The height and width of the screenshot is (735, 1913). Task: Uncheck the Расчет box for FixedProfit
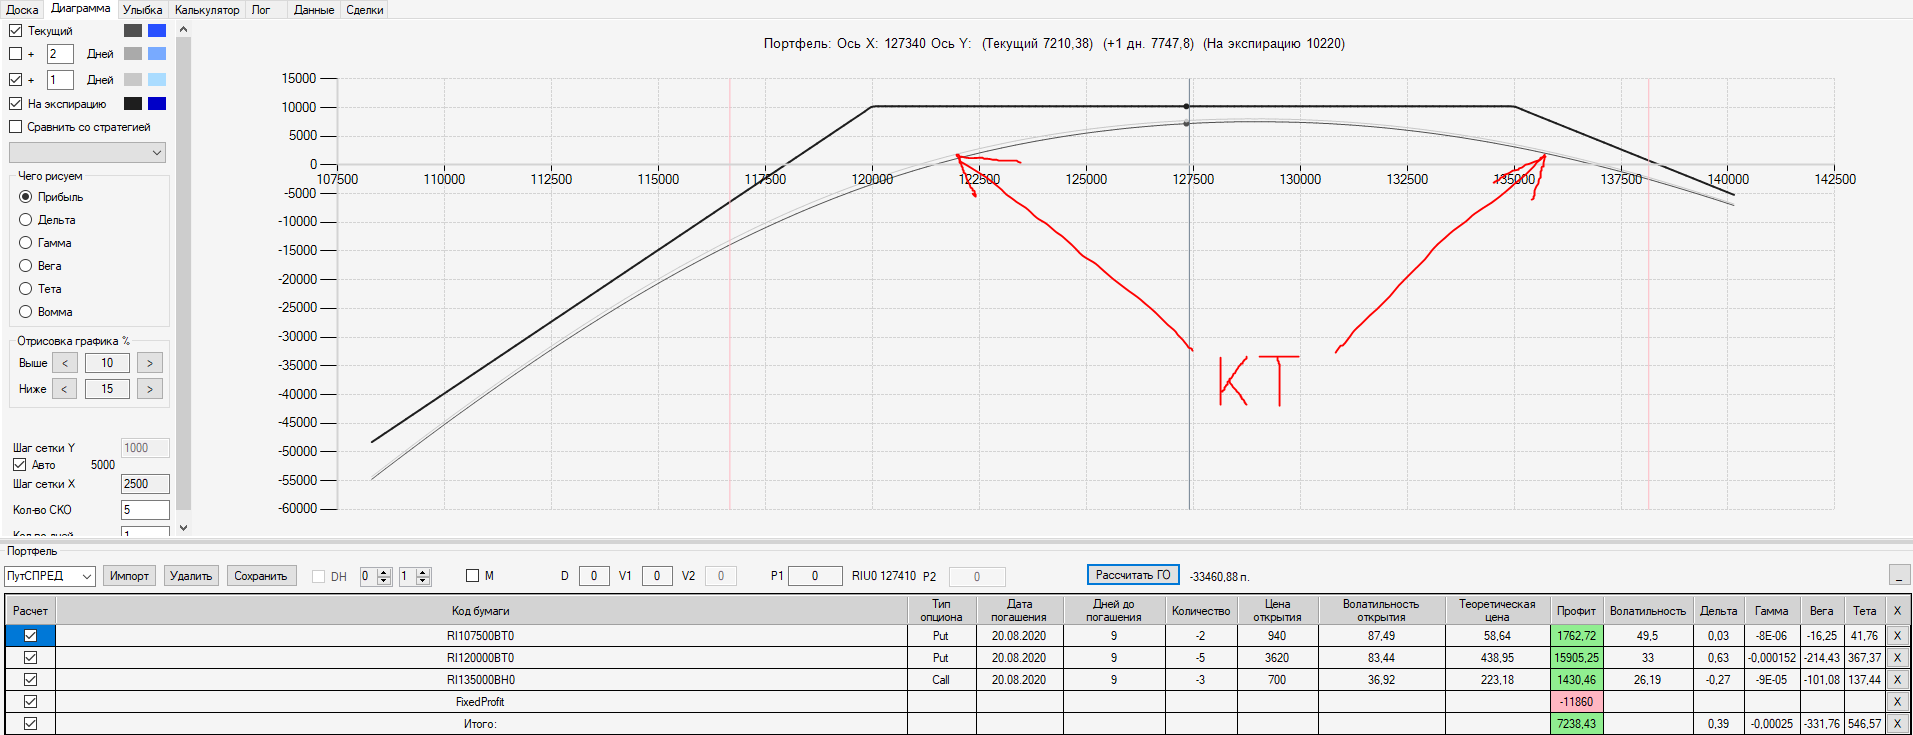click(x=31, y=702)
